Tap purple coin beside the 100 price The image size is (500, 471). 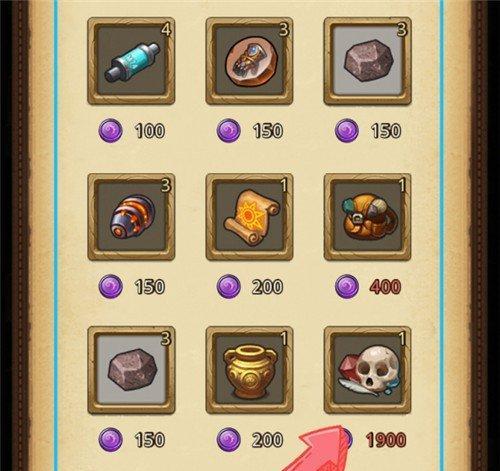pos(111,130)
